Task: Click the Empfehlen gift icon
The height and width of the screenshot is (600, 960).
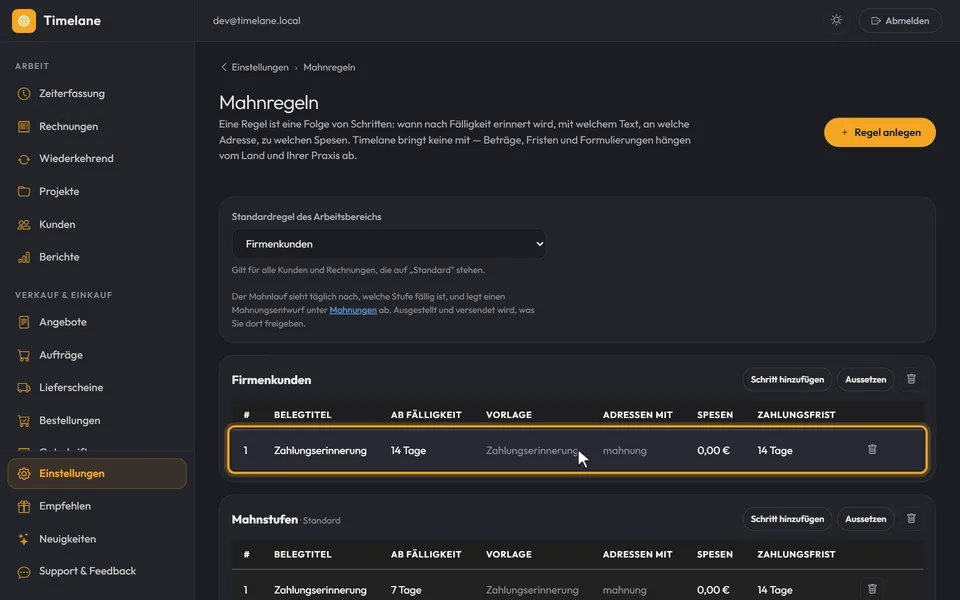Action: pos(24,506)
